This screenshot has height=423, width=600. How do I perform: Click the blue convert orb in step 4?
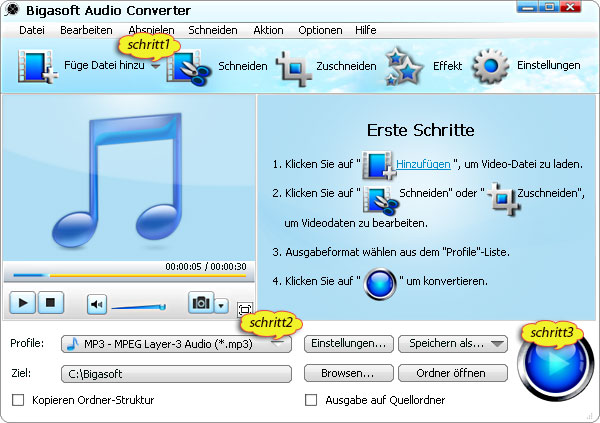(x=380, y=284)
